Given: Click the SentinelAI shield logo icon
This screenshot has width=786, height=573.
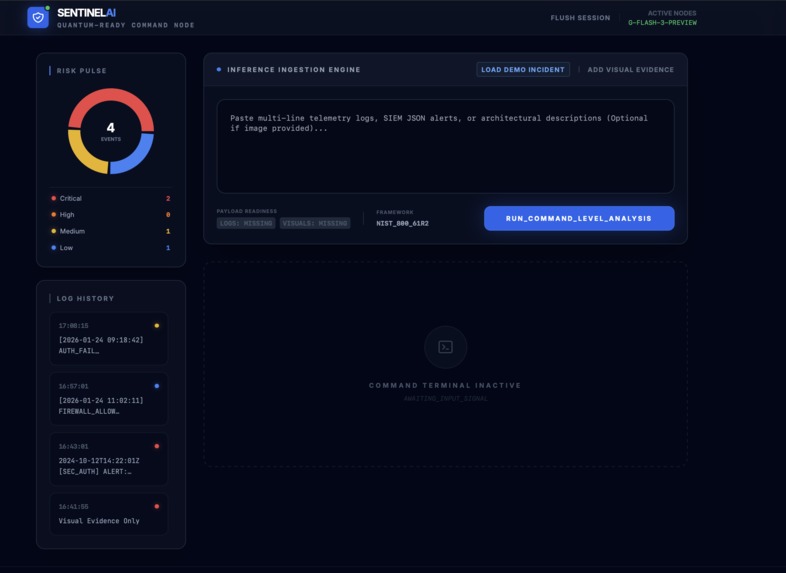Looking at the screenshot, I should (x=38, y=18).
